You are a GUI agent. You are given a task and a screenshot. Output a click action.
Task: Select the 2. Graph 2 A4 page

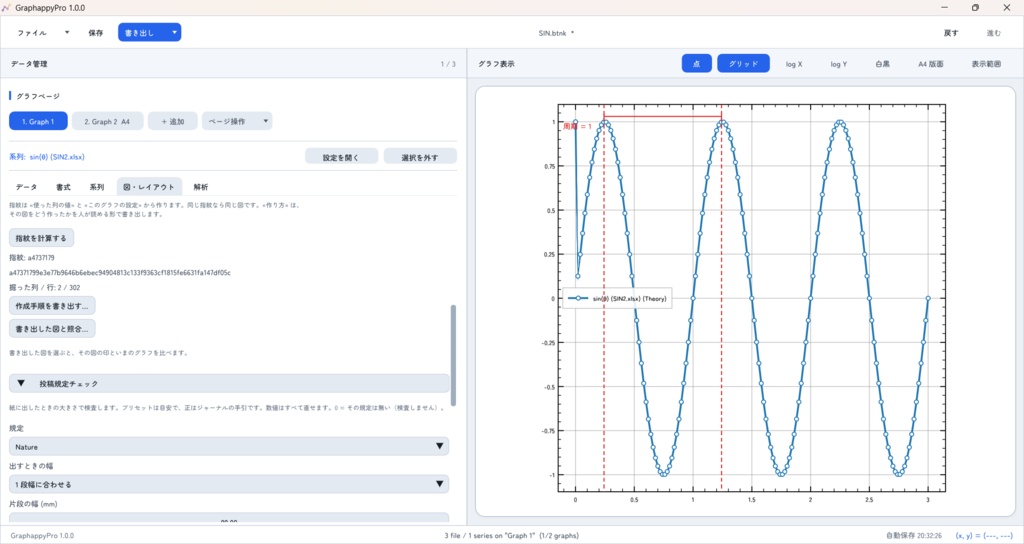(107, 121)
